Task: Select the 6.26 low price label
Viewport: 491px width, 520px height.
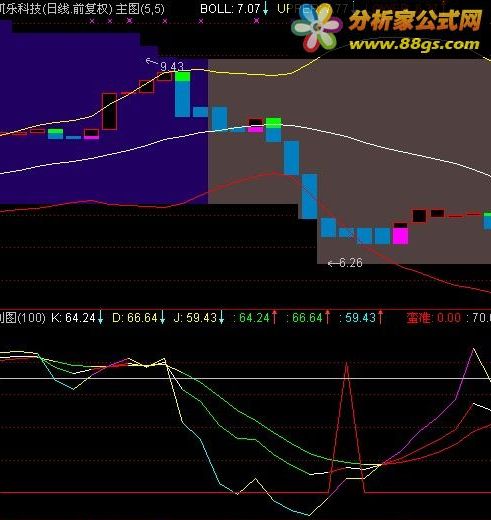Action: [351, 263]
